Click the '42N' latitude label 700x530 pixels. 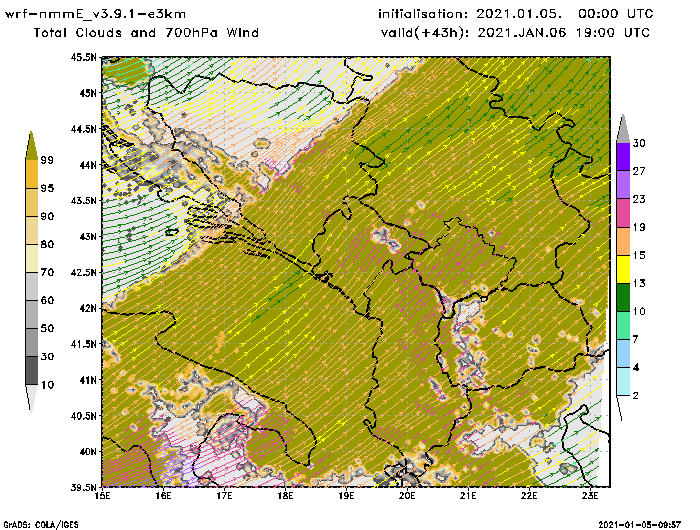(88, 308)
